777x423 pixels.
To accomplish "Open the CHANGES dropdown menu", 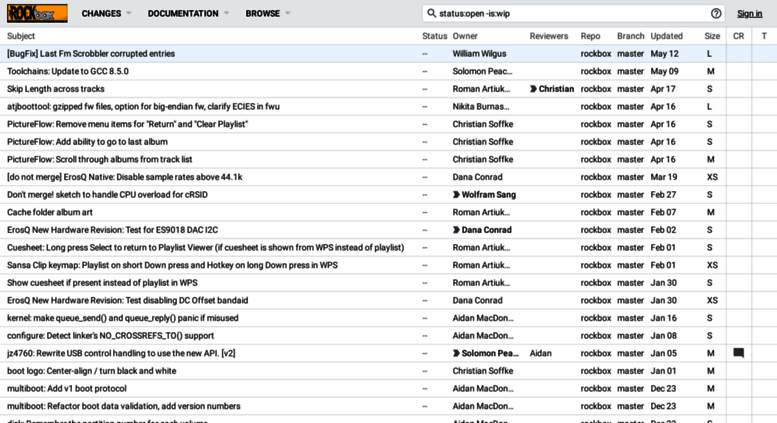I will [106, 13].
